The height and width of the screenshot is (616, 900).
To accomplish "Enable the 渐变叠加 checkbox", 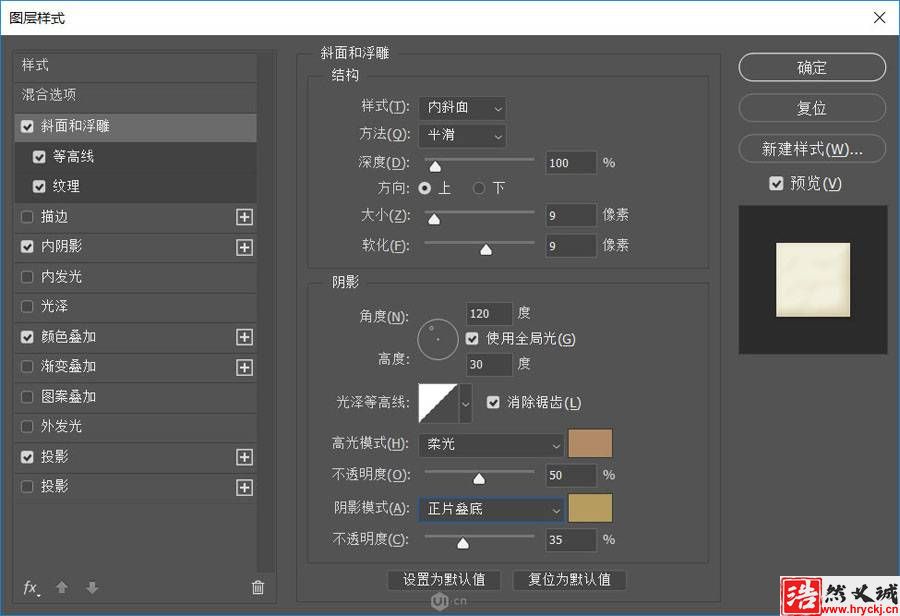I will click(x=27, y=366).
